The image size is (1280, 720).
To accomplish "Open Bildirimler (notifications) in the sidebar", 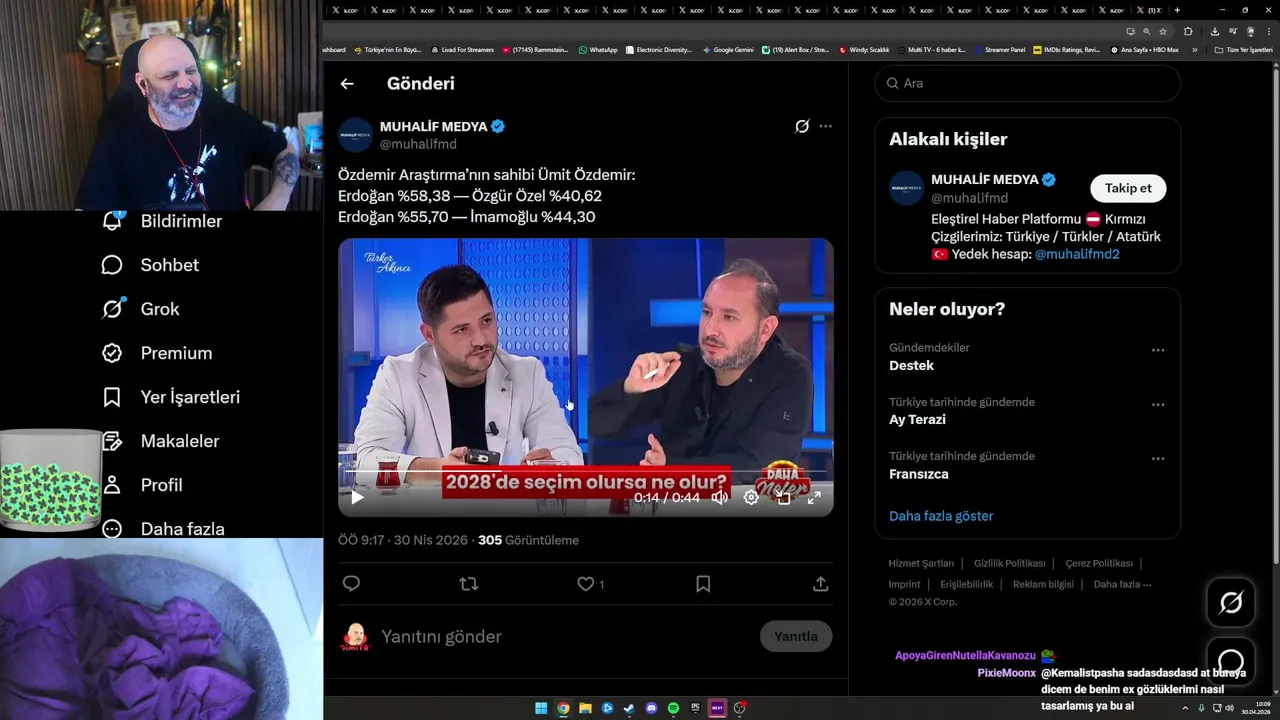I will pyautogui.click(x=162, y=221).
